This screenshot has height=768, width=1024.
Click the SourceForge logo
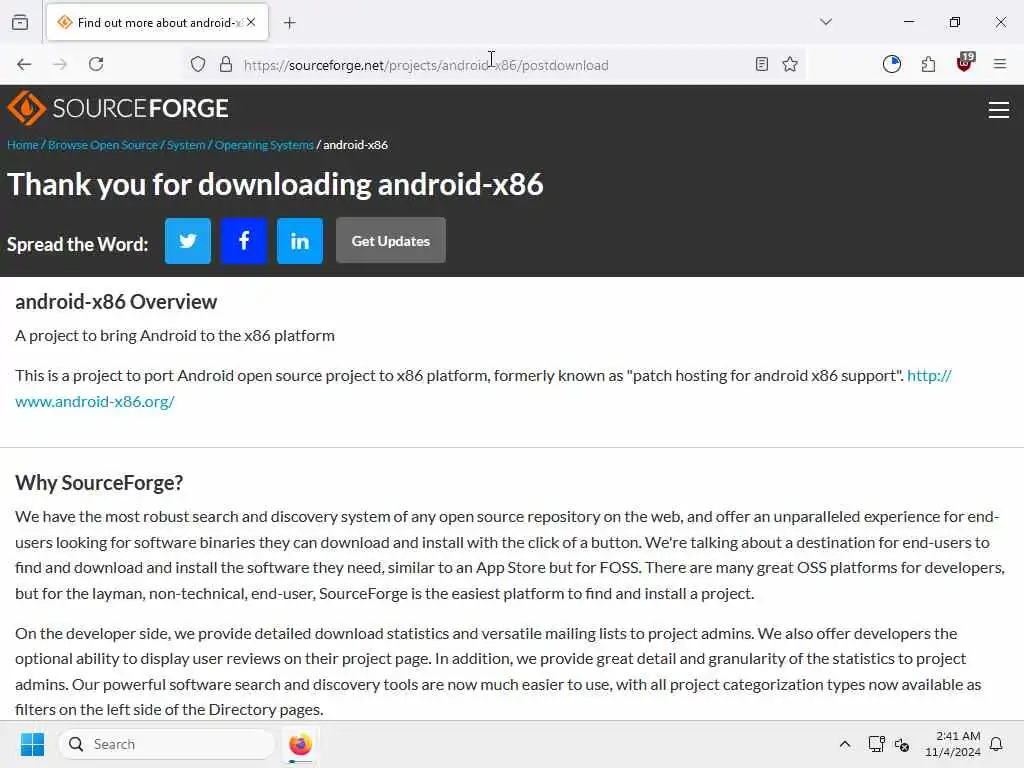click(x=118, y=108)
